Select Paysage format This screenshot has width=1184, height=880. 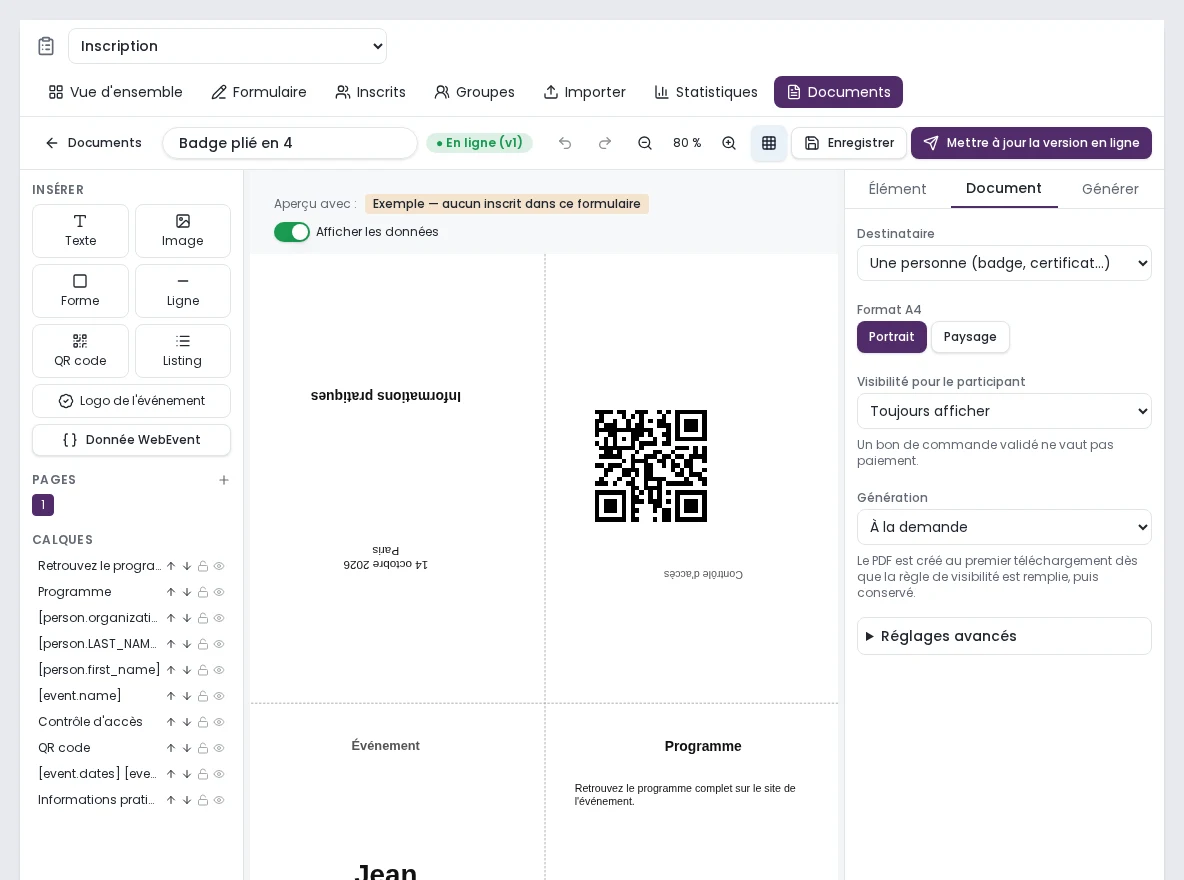[970, 337]
